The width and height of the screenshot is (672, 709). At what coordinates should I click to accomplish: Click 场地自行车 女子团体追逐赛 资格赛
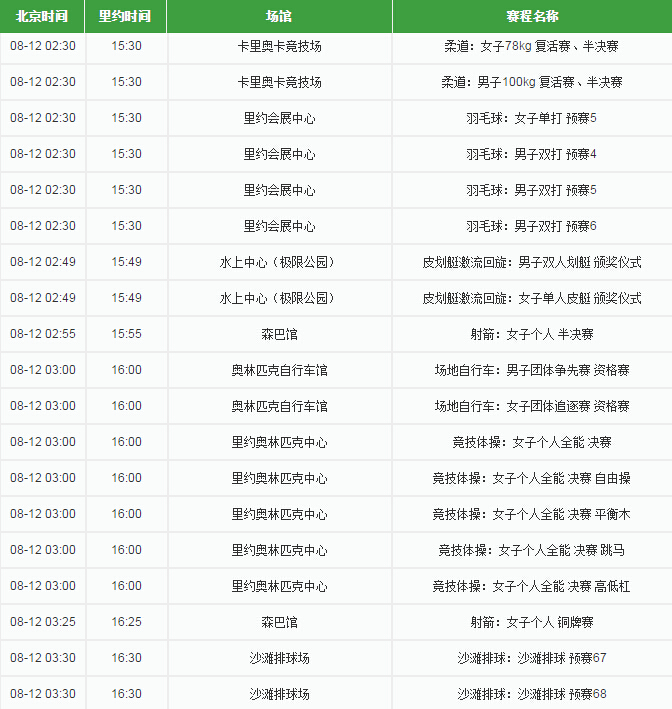(531, 406)
